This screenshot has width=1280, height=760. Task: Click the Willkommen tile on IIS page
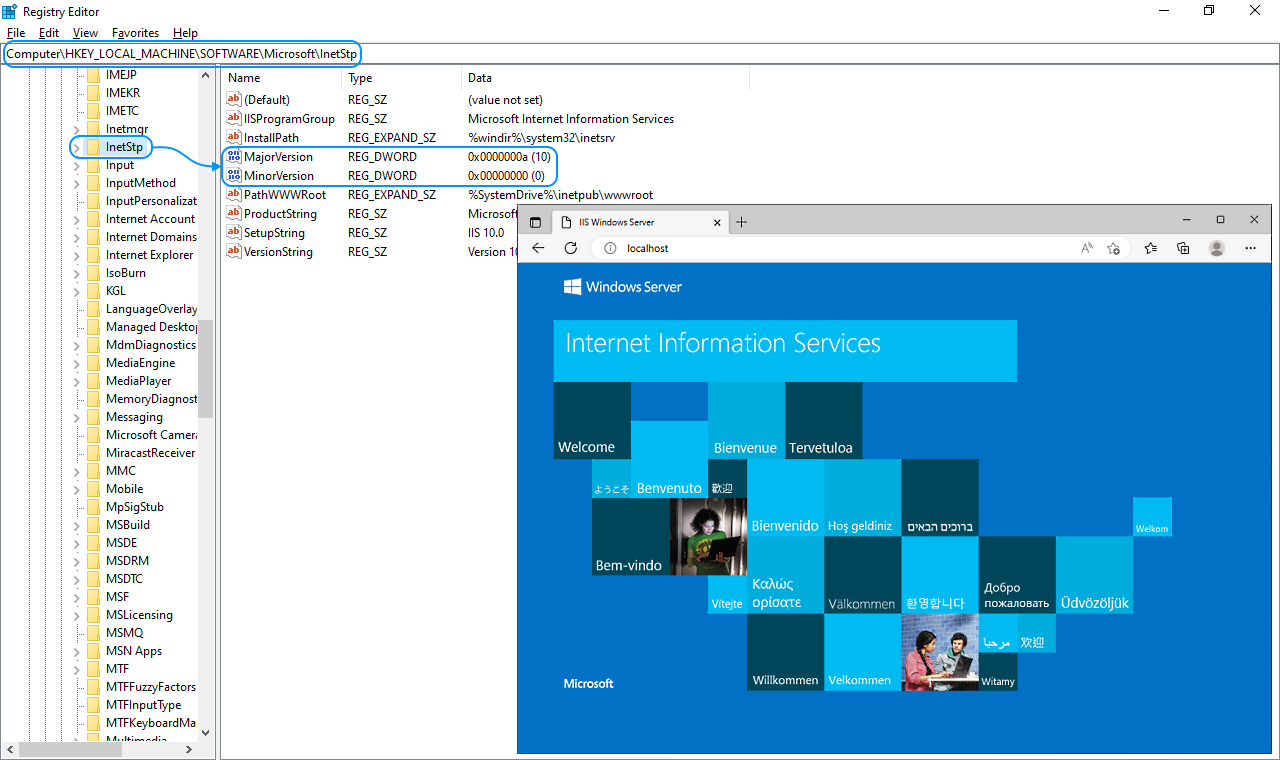(x=785, y=652)
